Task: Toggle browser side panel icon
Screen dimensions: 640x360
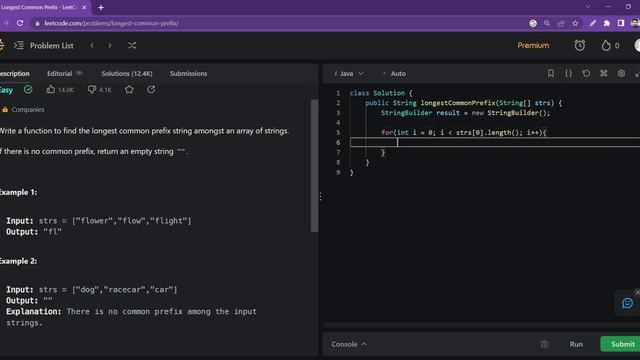Action: [x=621, y=23]
